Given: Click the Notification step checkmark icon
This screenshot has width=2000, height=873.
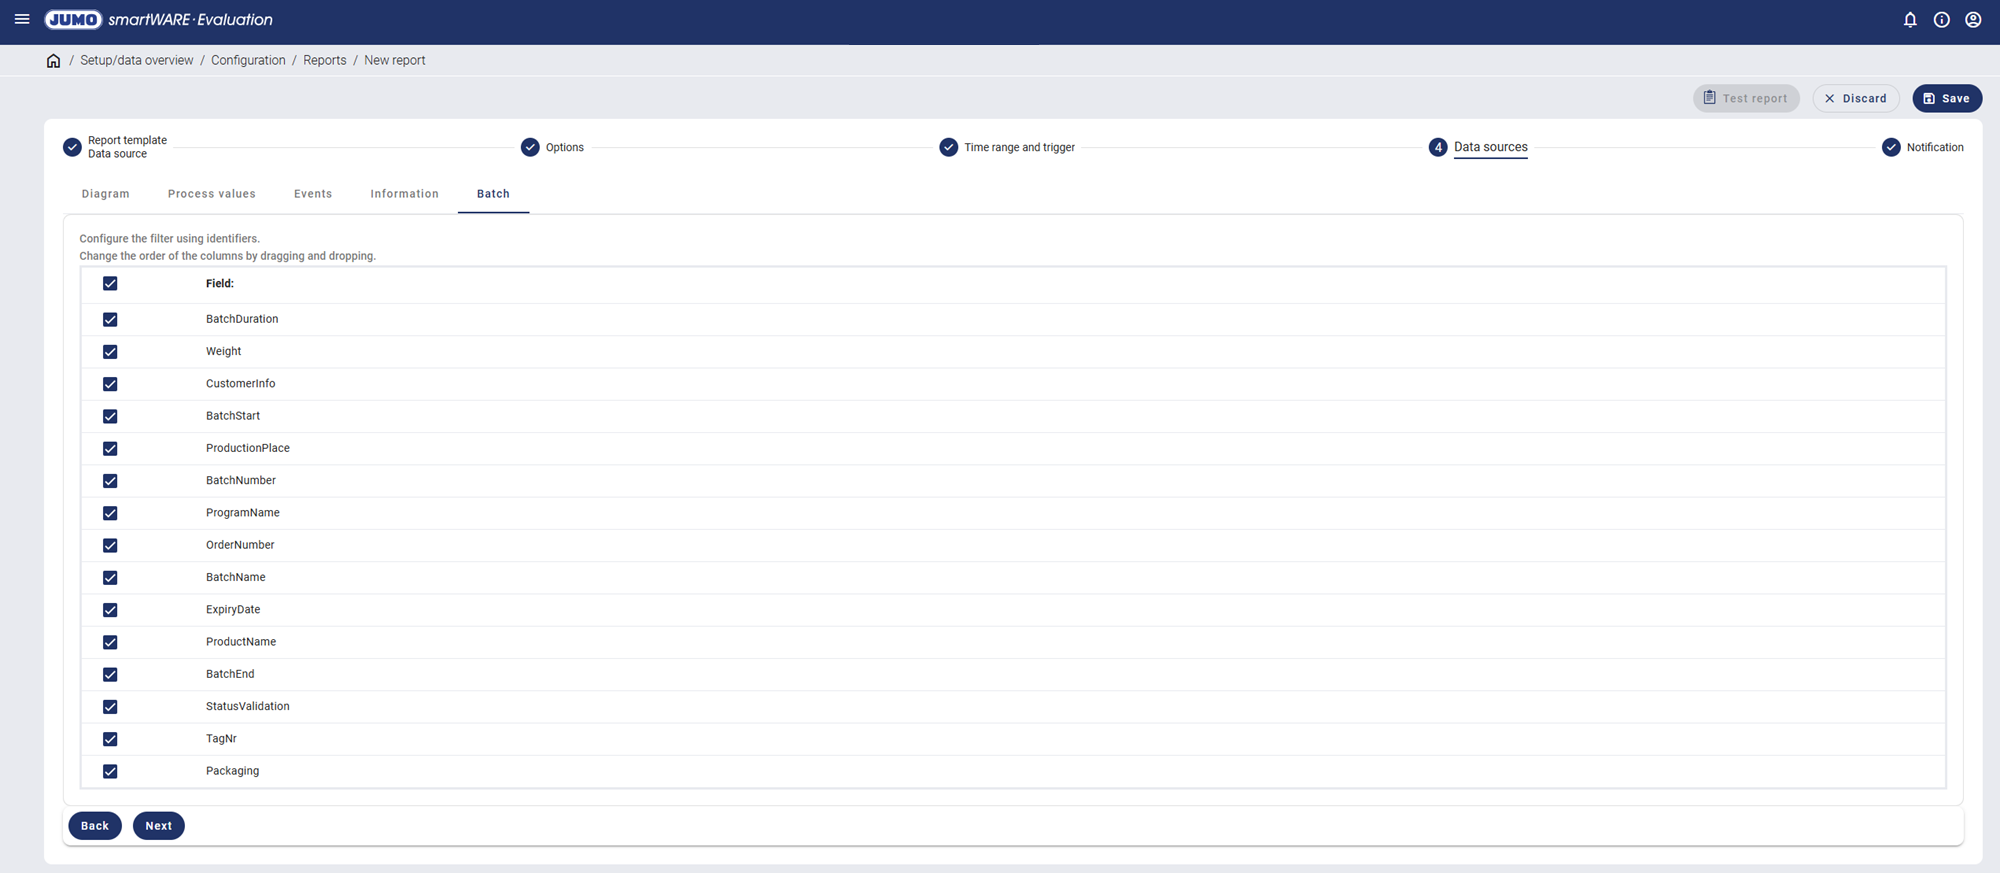Looking at the screenshot, I should pos(1891,147).
